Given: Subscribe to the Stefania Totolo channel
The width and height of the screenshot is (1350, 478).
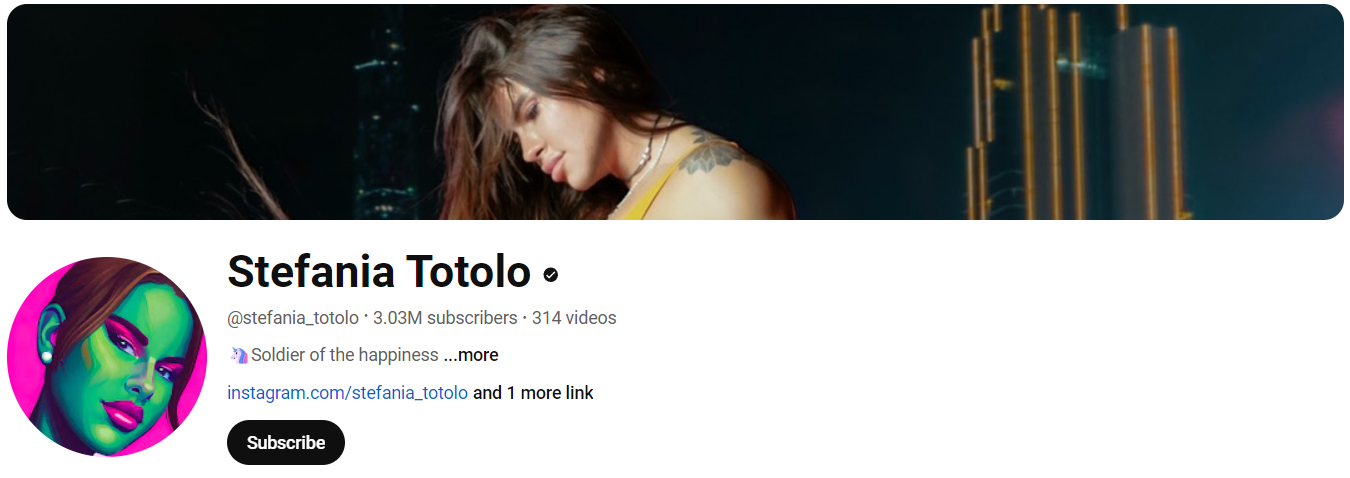Looking at the screenshot, I should (286, 442).
